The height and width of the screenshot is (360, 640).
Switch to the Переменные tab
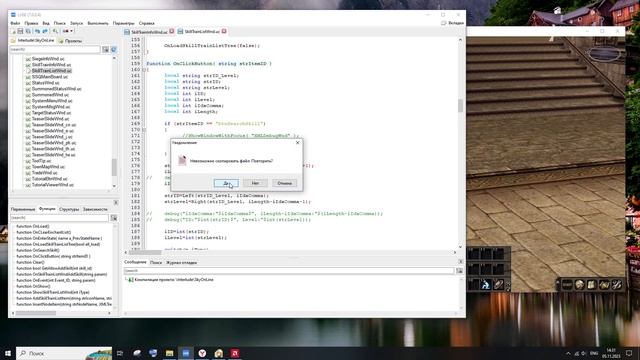(x=23, y=209)
